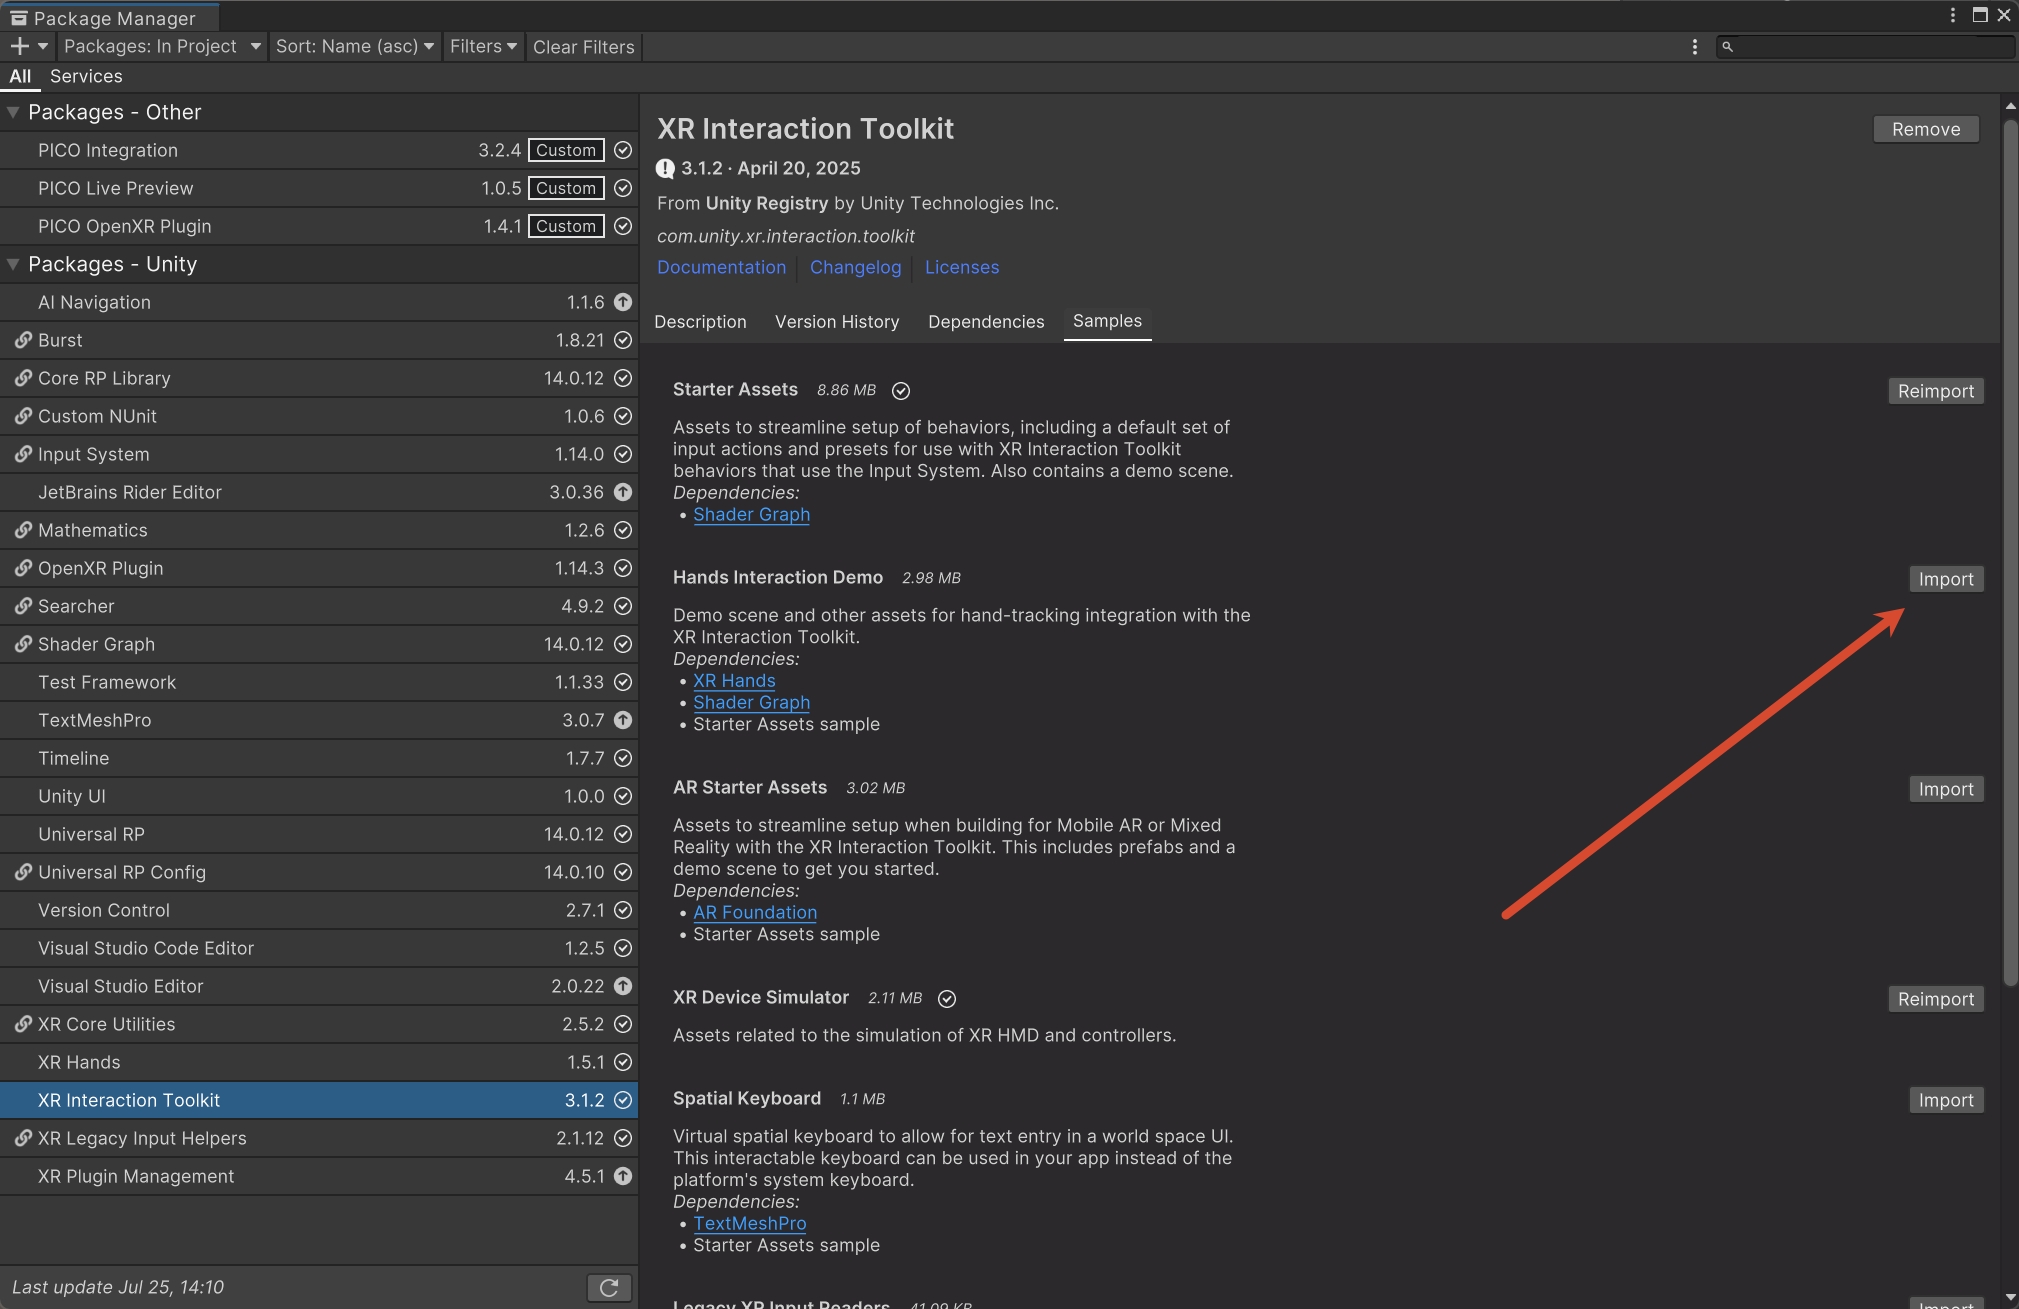Open the Dependencies tab
This screenshot has width=2019, height=1309.
986,322
